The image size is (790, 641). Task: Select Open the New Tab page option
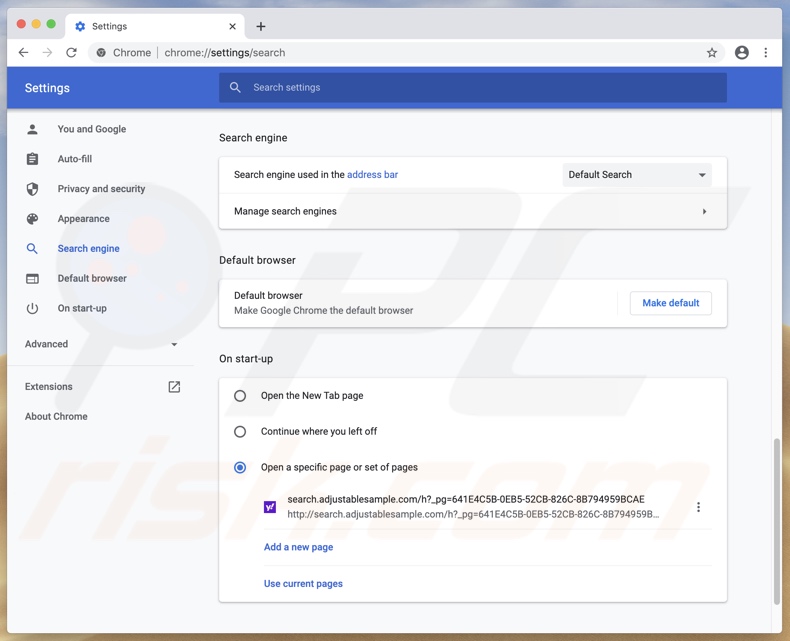[240, 396]
